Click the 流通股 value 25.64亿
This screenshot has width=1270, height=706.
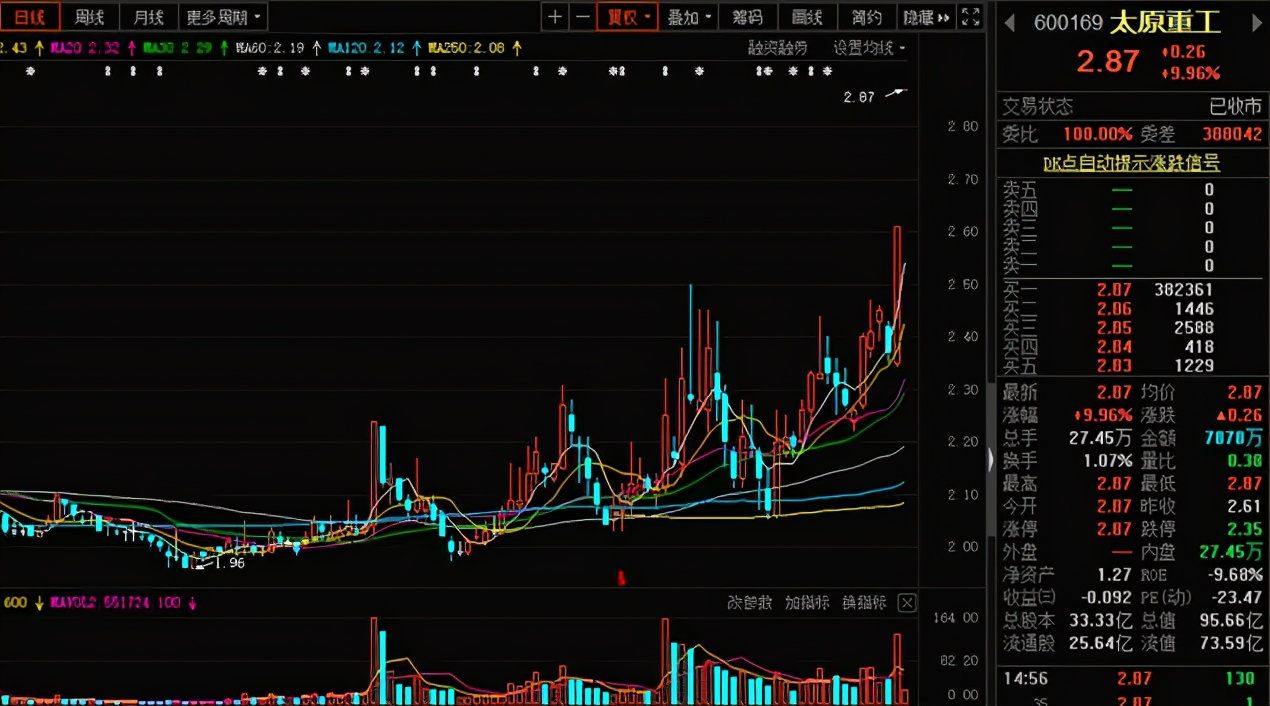1102,643
